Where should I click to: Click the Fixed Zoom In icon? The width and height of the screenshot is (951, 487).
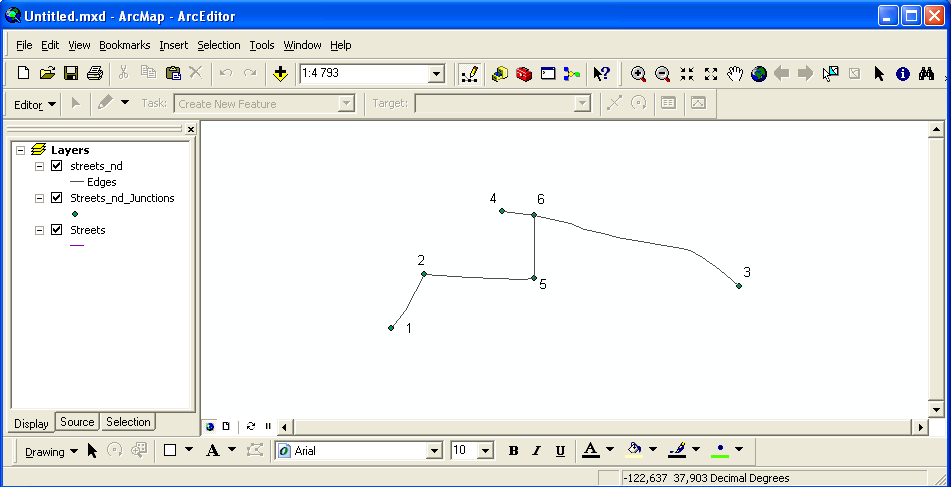[687, 74]
